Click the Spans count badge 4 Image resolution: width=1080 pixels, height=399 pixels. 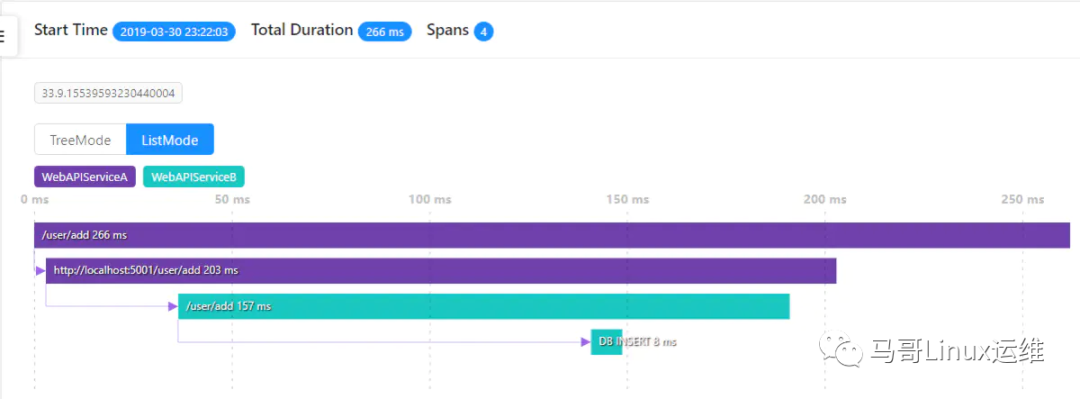tap(484, 32)
